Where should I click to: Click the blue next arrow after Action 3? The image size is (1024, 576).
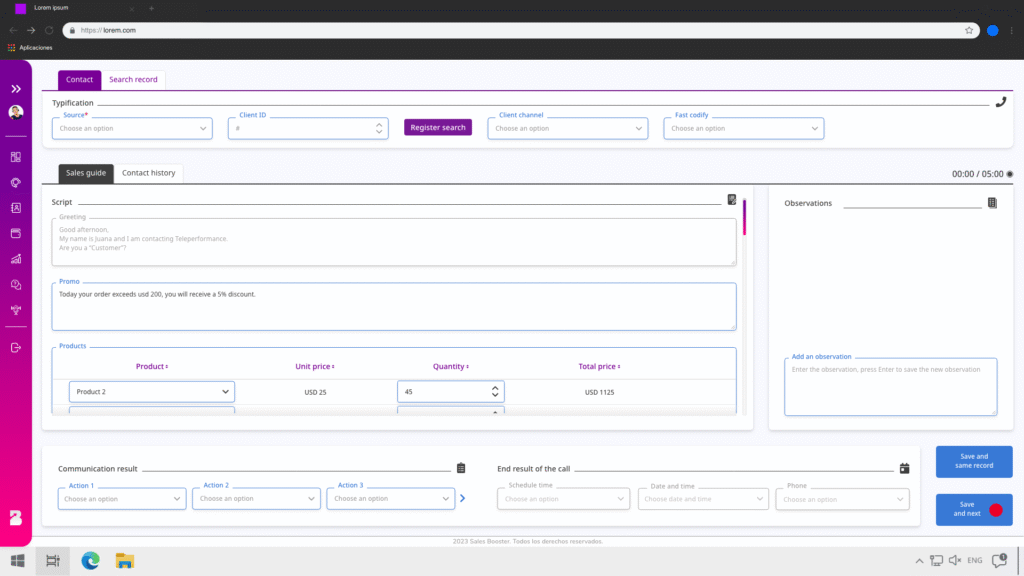click(462, 498)
